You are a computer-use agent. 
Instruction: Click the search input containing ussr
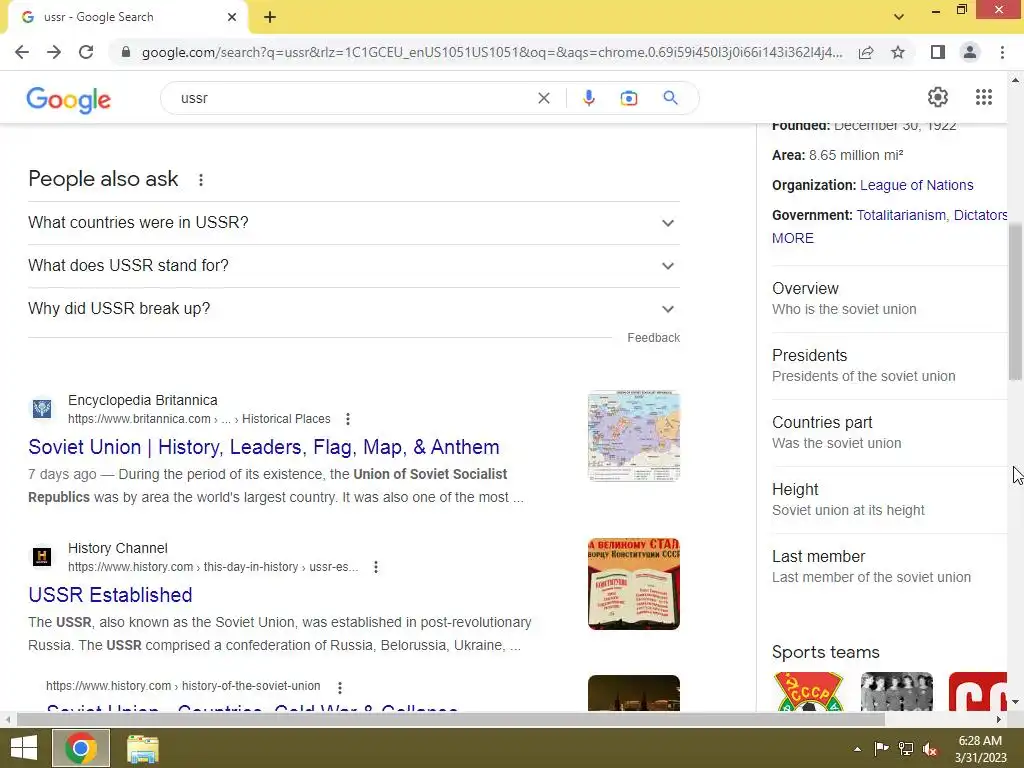[353, 98]
